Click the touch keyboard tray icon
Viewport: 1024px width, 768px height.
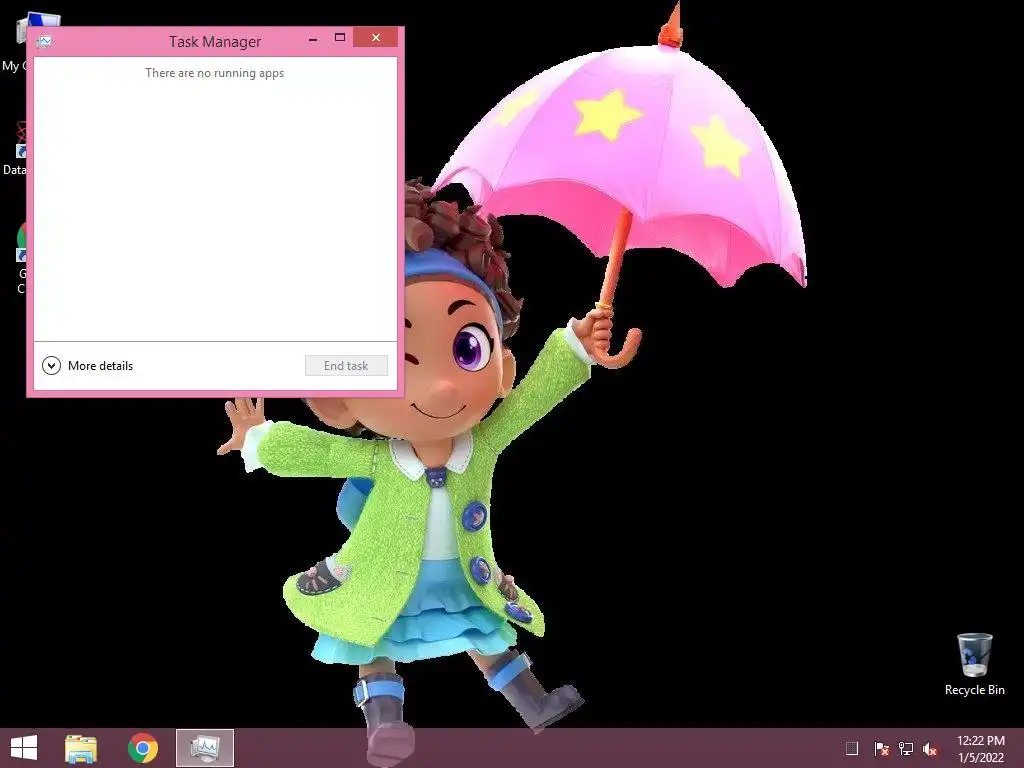click(852, 748)
